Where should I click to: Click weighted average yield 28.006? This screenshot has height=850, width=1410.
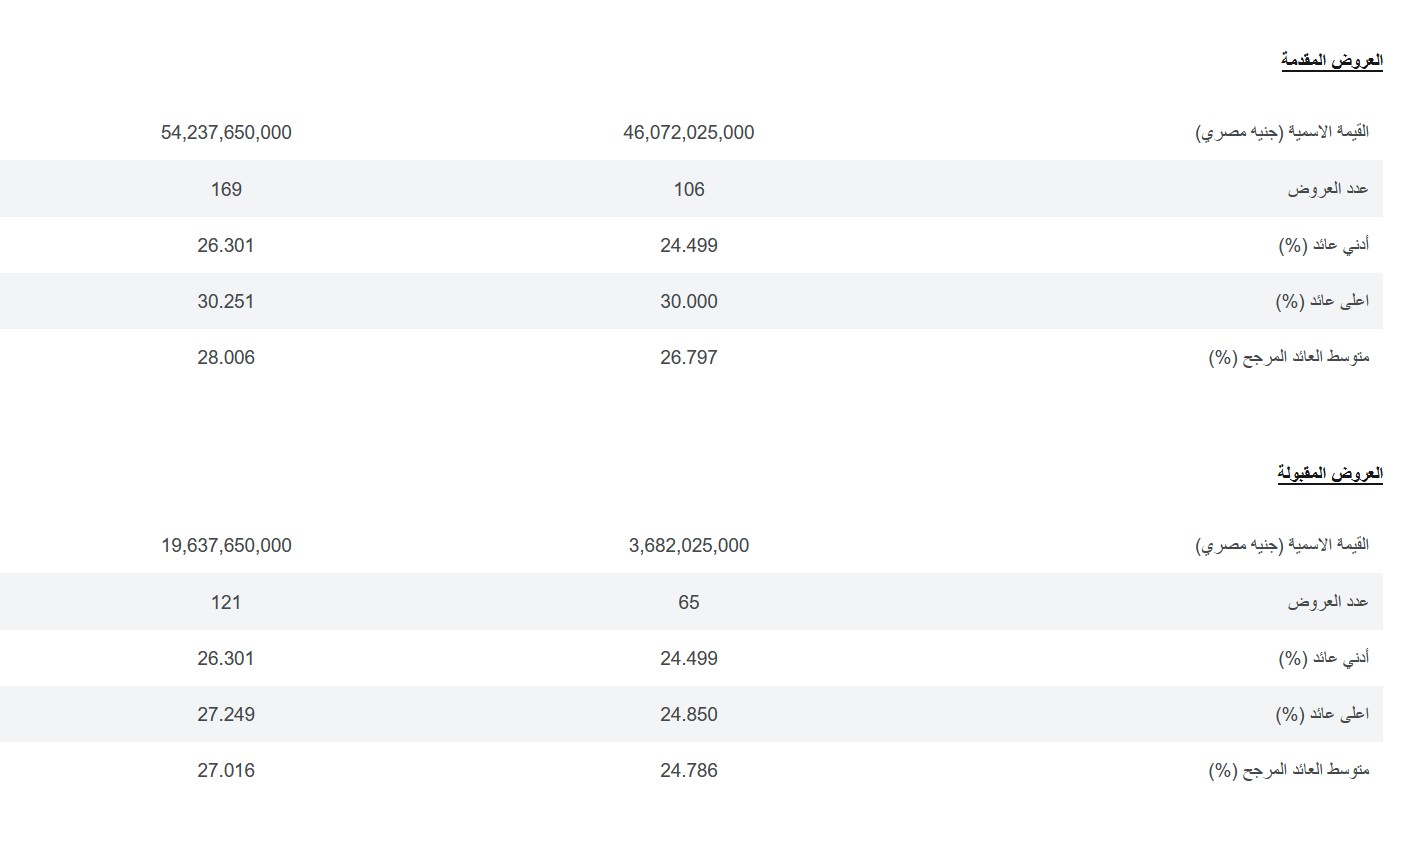point(226,357)
